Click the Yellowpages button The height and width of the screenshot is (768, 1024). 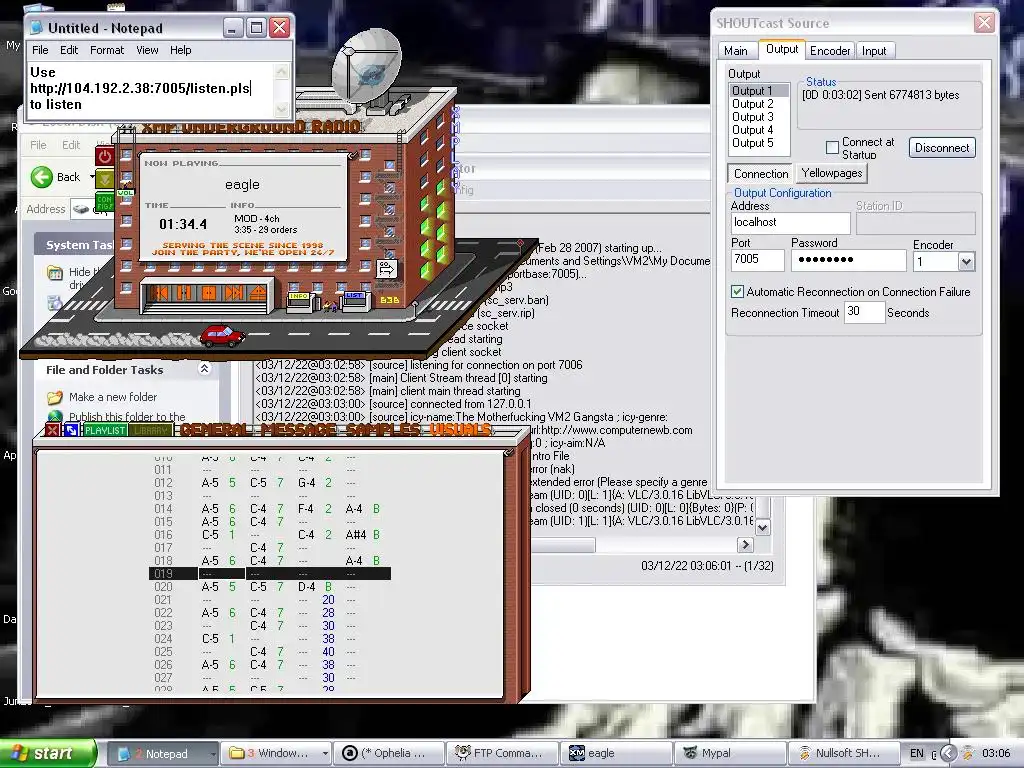[831, 173]
